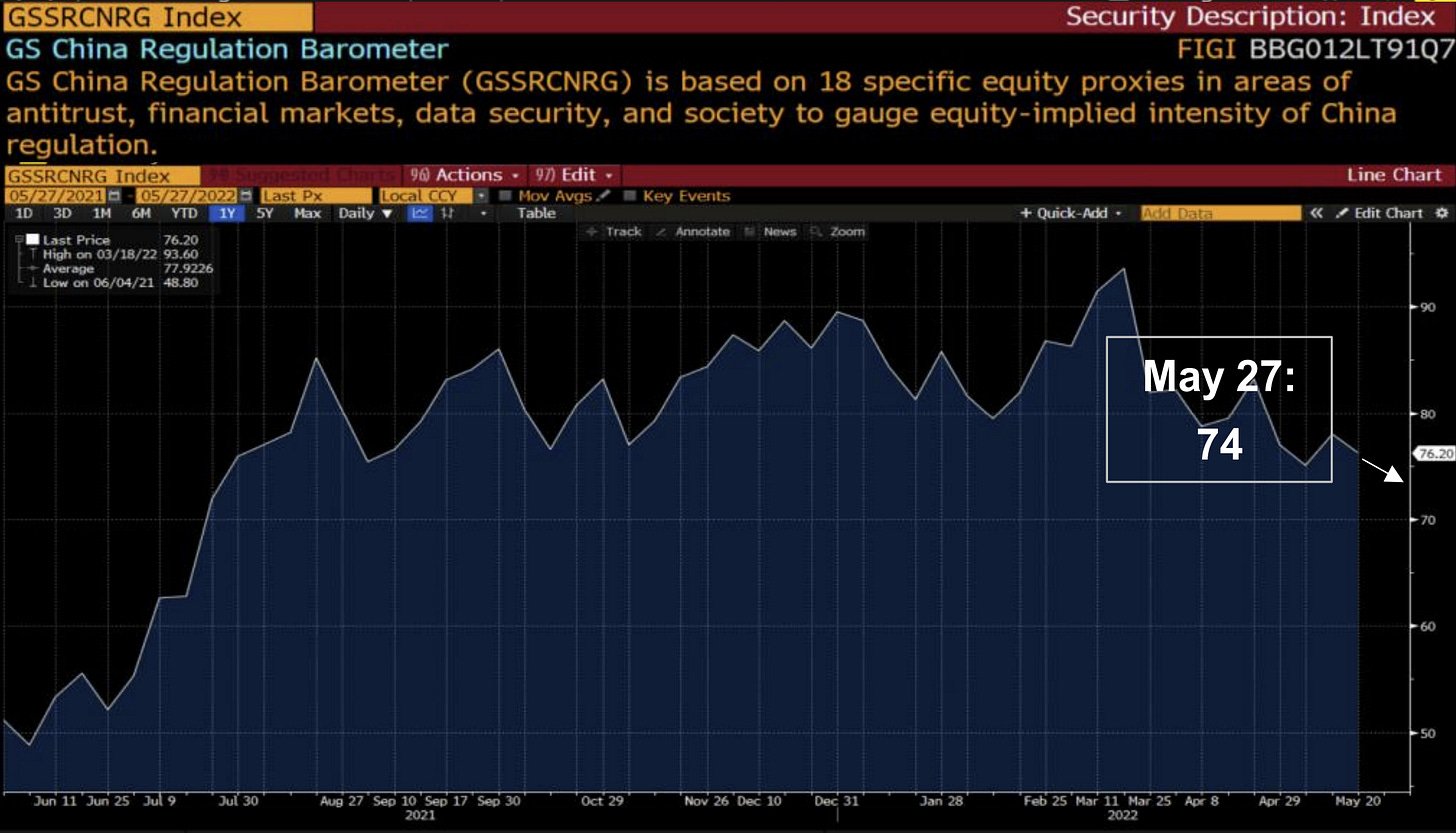Expand the chart style options arrow
Viewport: 1456px width, 833px height.
pos(483,213)
